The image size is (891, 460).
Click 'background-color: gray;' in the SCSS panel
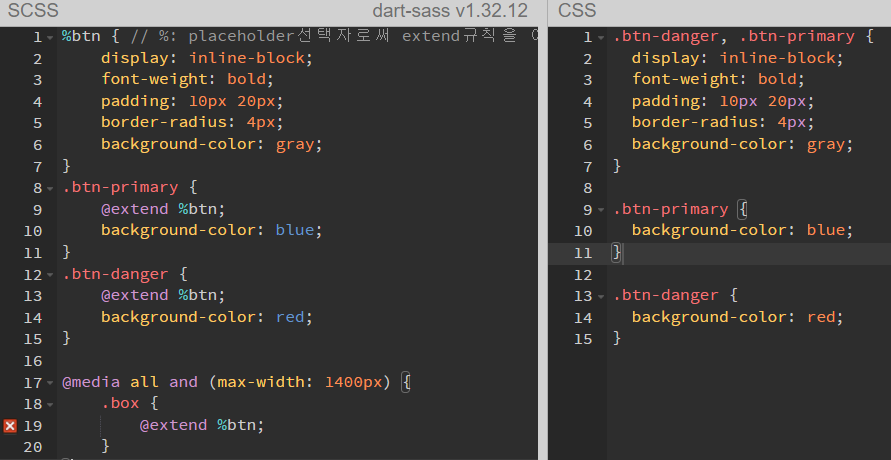click(x=212, y=144)
